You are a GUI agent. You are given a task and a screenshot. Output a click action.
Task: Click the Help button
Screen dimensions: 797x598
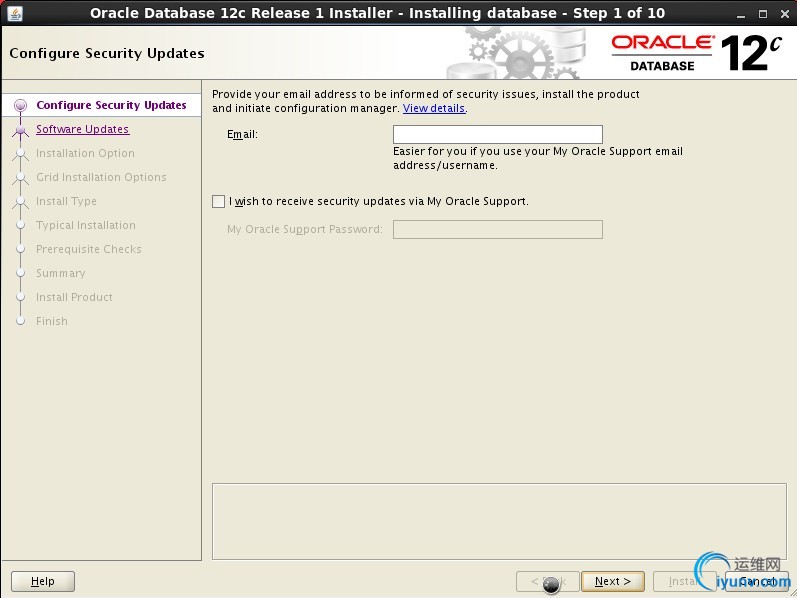[43, 581]
